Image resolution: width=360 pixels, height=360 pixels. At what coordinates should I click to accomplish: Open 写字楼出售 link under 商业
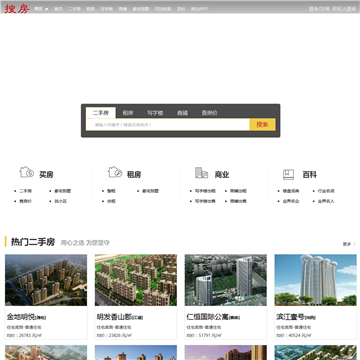click(x=205, y=201)
